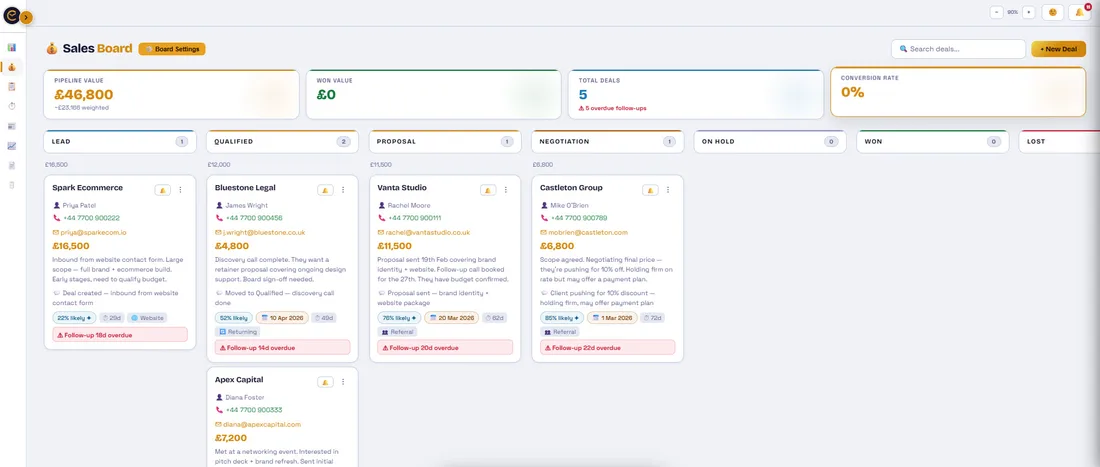Open the three-dot menu on Bluestone Legal
This screenshot has width=1100, height=467.
(x=343, y=189)
